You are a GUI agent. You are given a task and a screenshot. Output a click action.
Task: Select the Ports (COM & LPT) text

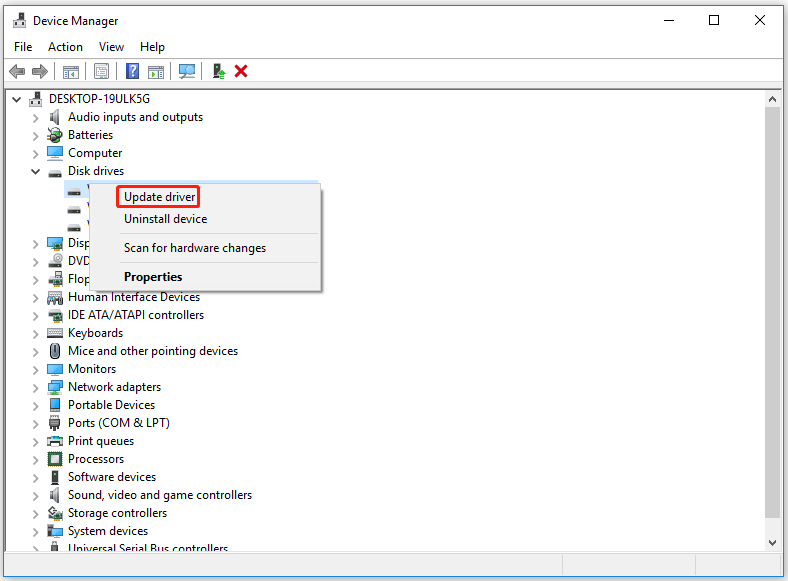pos(119,423)
